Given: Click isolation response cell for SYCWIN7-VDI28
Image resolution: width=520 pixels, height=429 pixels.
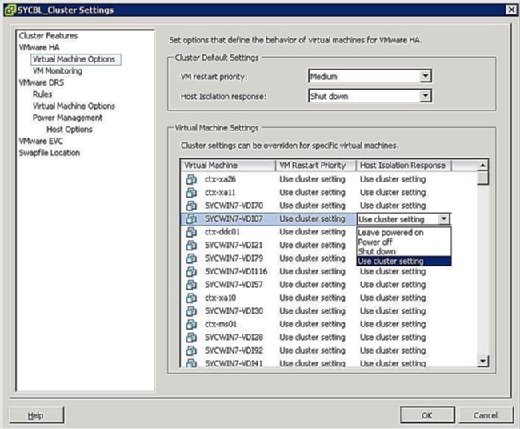Looking at the screenshot, I should pyautogui.click(x=393, y=337).
